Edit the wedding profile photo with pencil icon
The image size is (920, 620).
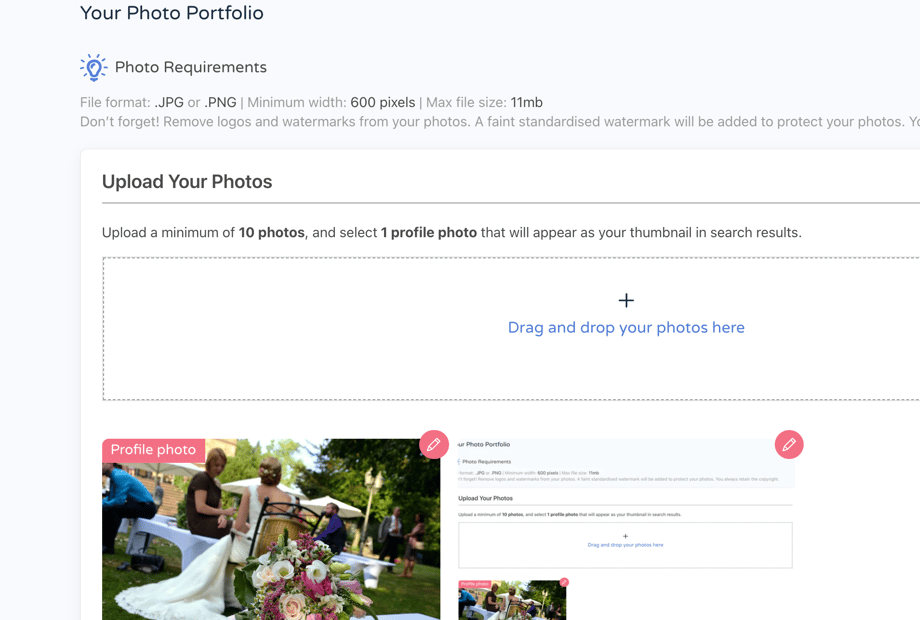[434, 445]
